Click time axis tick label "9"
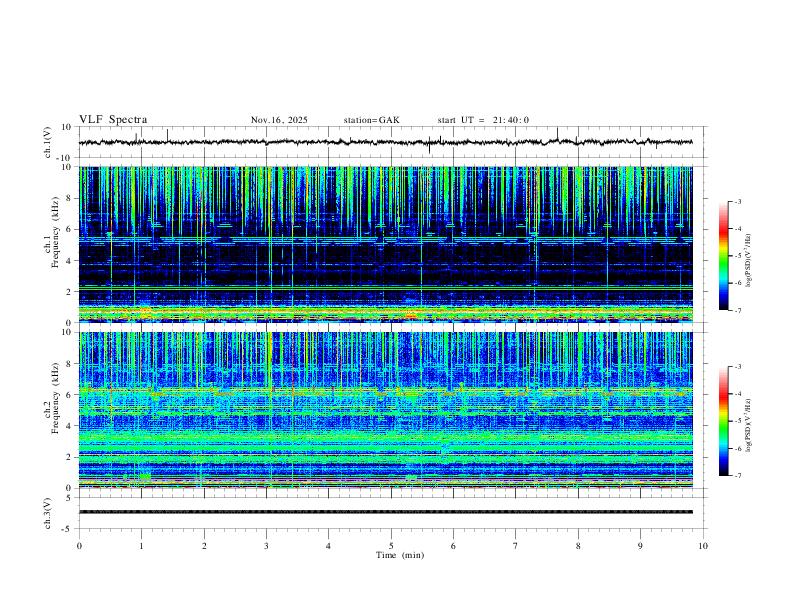 [640, 546]
